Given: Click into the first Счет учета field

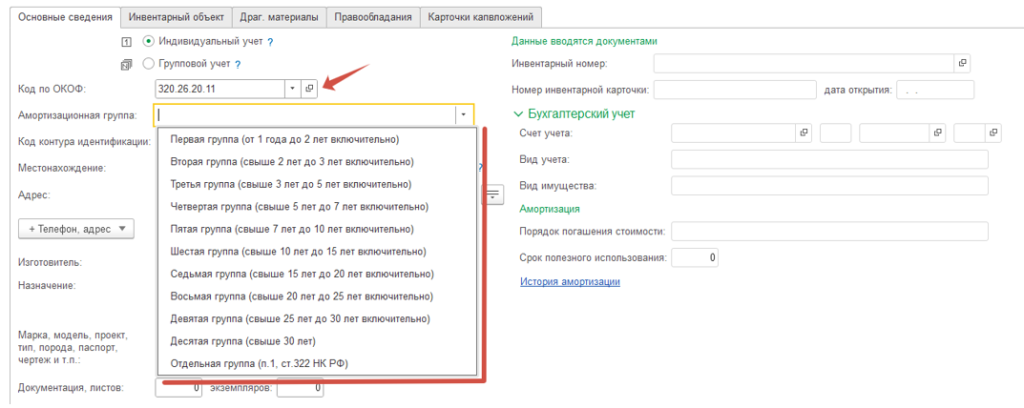Looking at the screenshot, I should pos(734,133).
